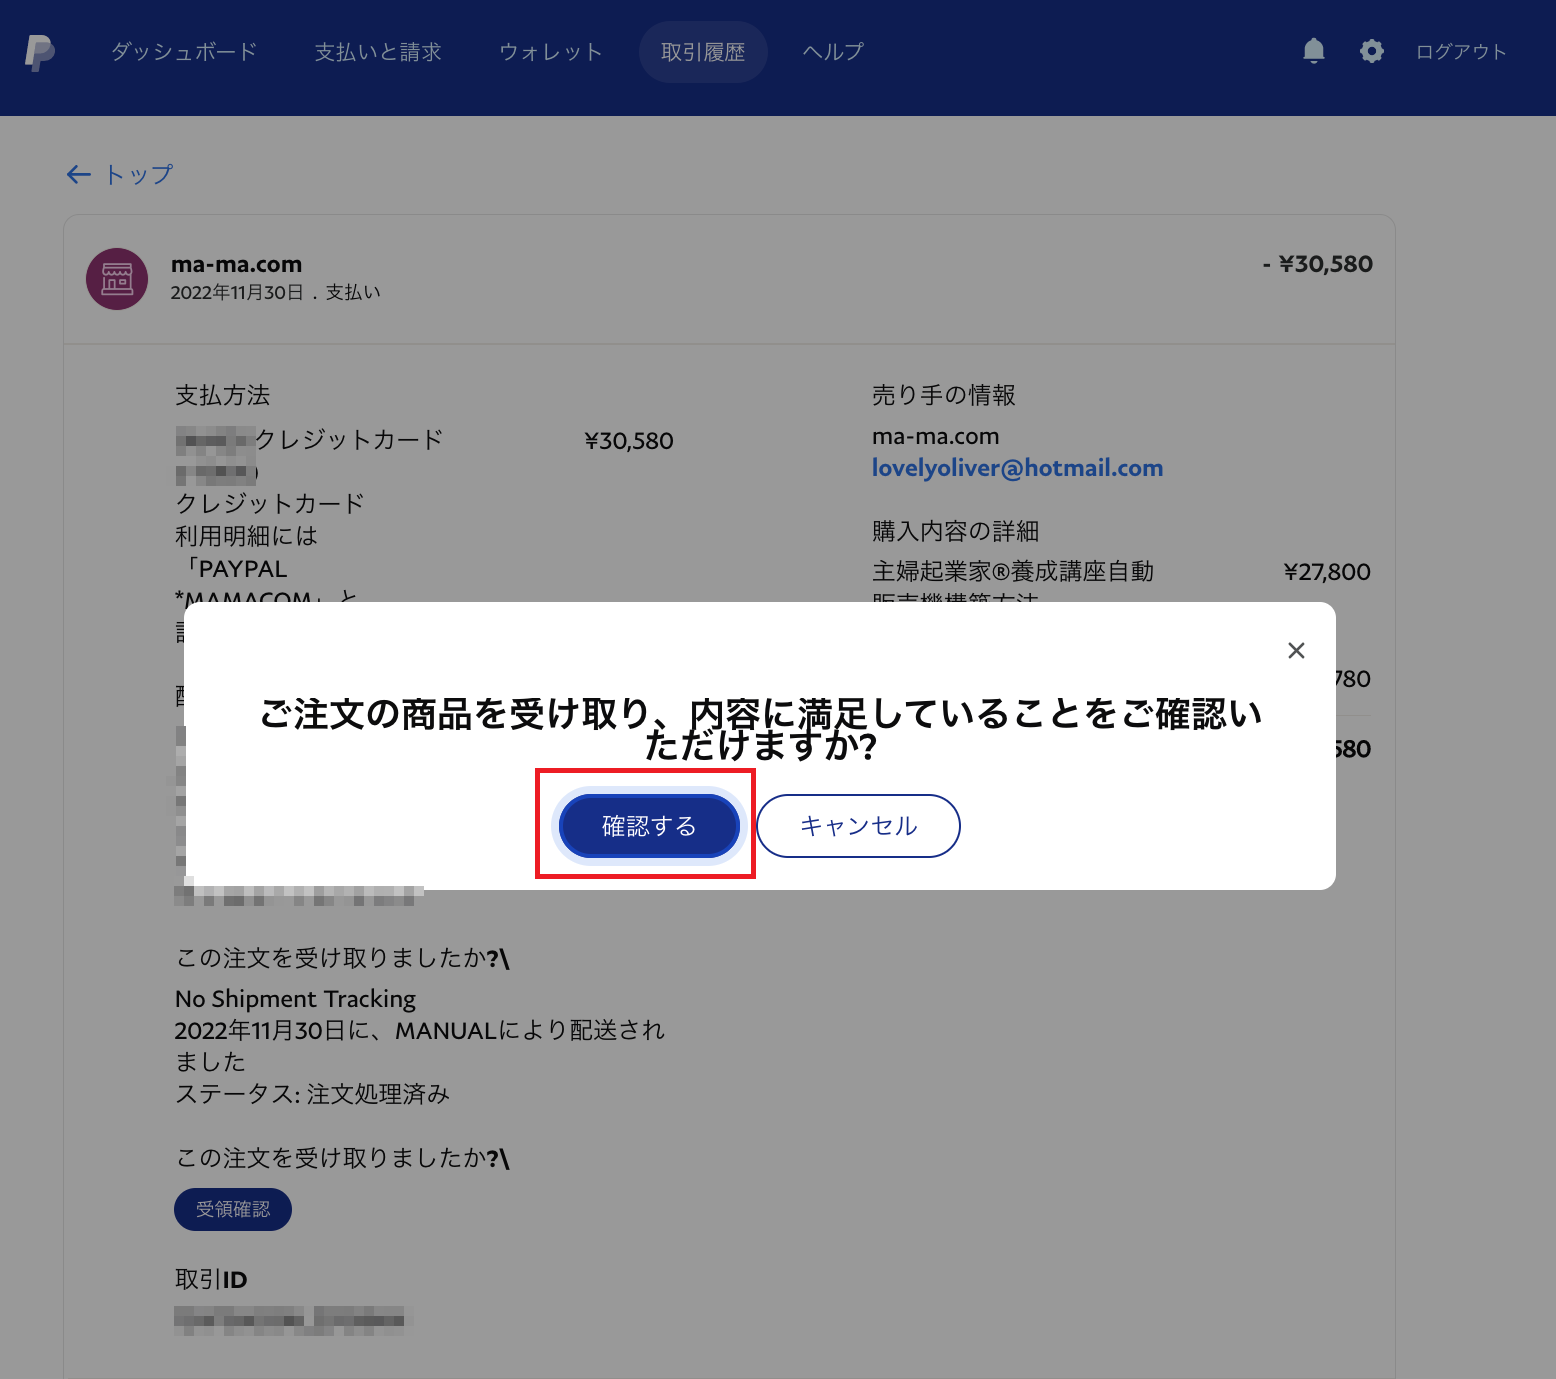Click the ma-ma.com merchant store icon
This screenshot has height=1379, width=1556.
[117, 279]
